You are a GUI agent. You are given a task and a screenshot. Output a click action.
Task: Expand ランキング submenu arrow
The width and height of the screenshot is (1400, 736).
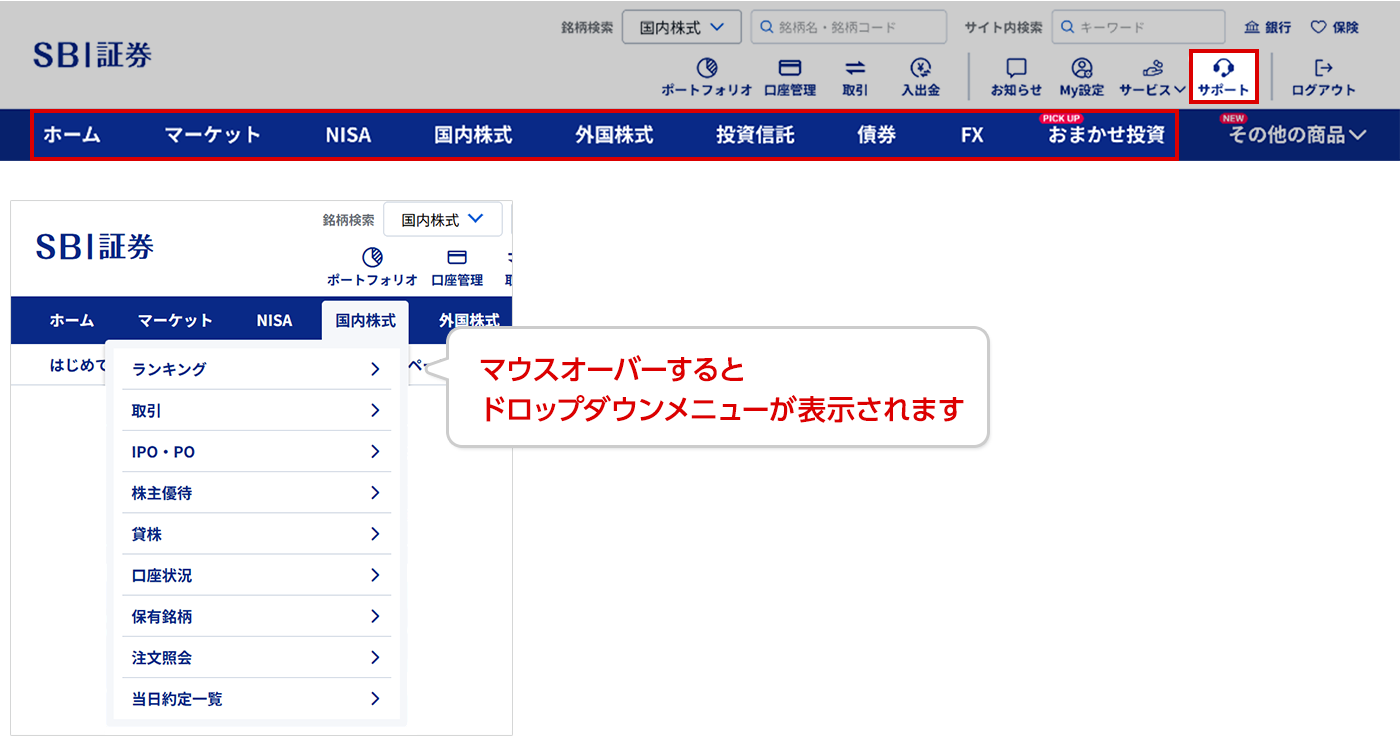click(x=375, y=369)
